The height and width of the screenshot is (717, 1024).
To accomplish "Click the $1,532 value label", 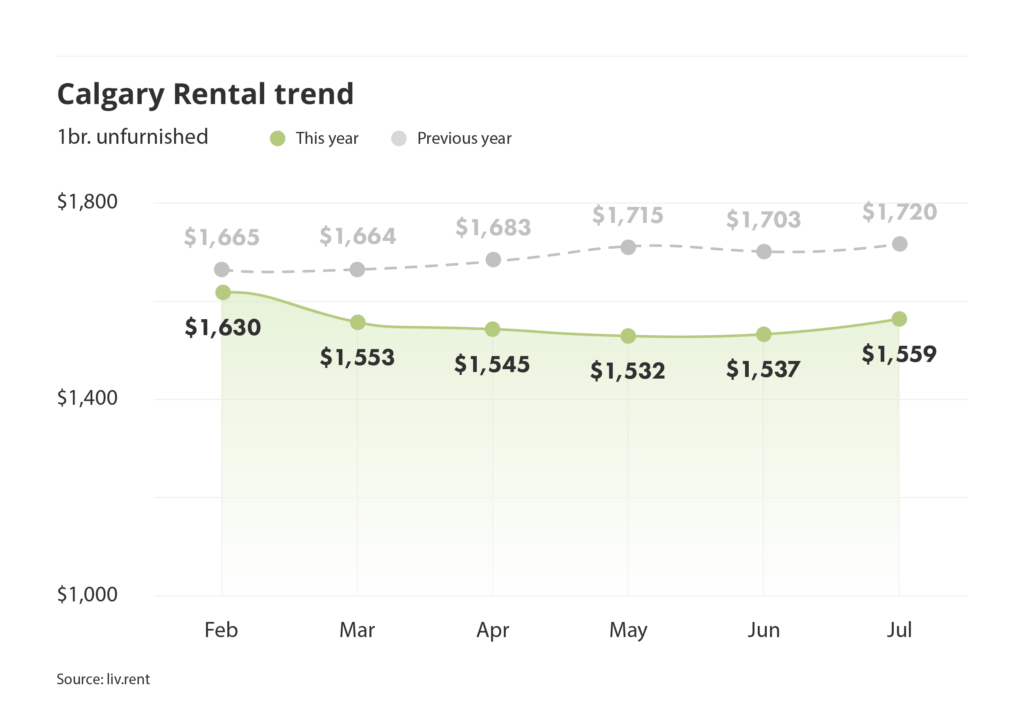I will click(x=628, y=371).
